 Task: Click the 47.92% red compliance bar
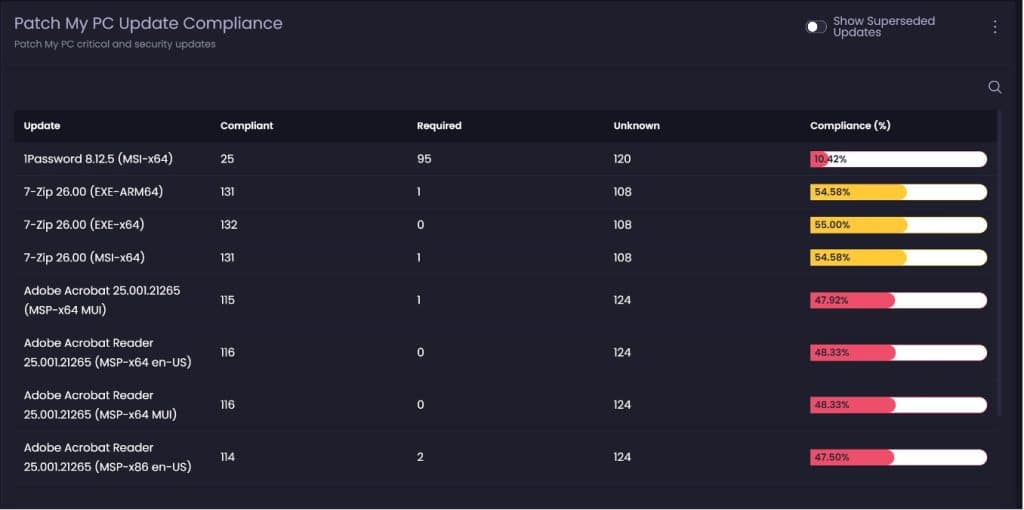pyautogui.click(x=898, y=300)
